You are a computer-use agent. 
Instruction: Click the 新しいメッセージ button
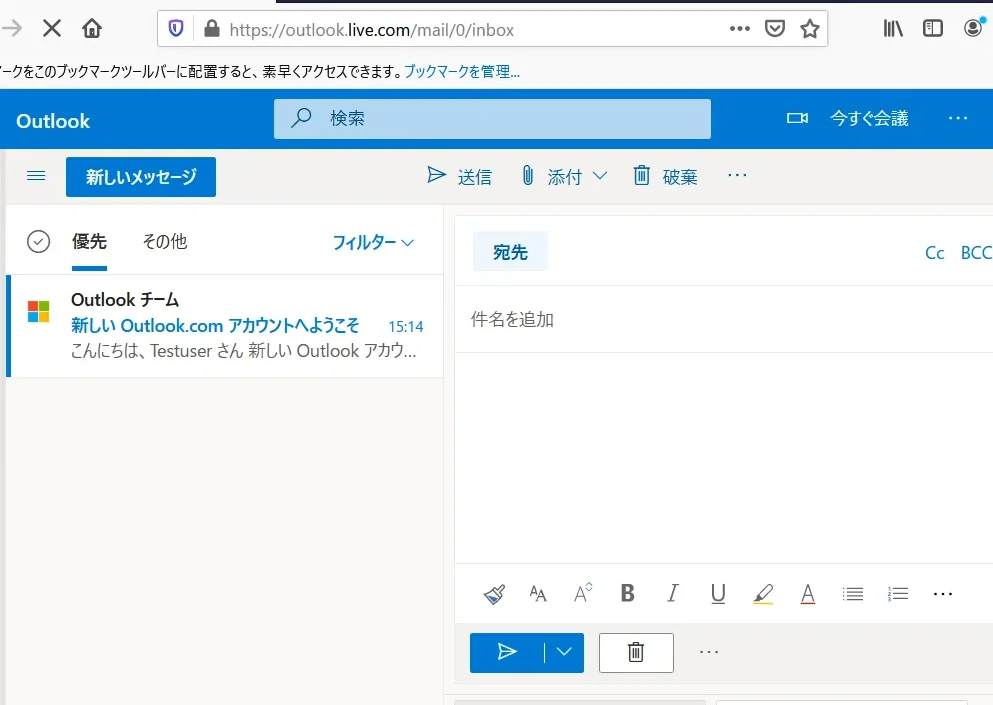(141, 177)
